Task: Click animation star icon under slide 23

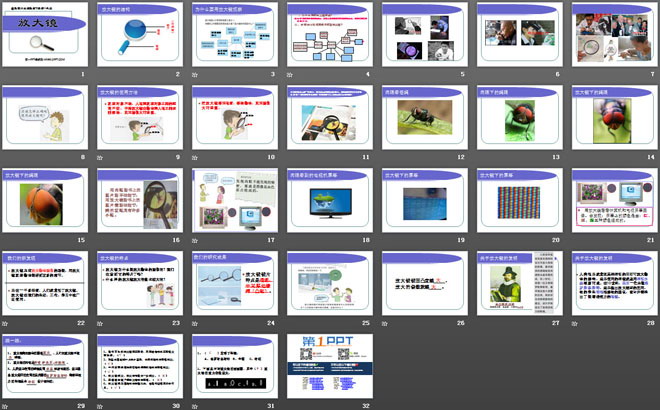Action: pos(100,323)
